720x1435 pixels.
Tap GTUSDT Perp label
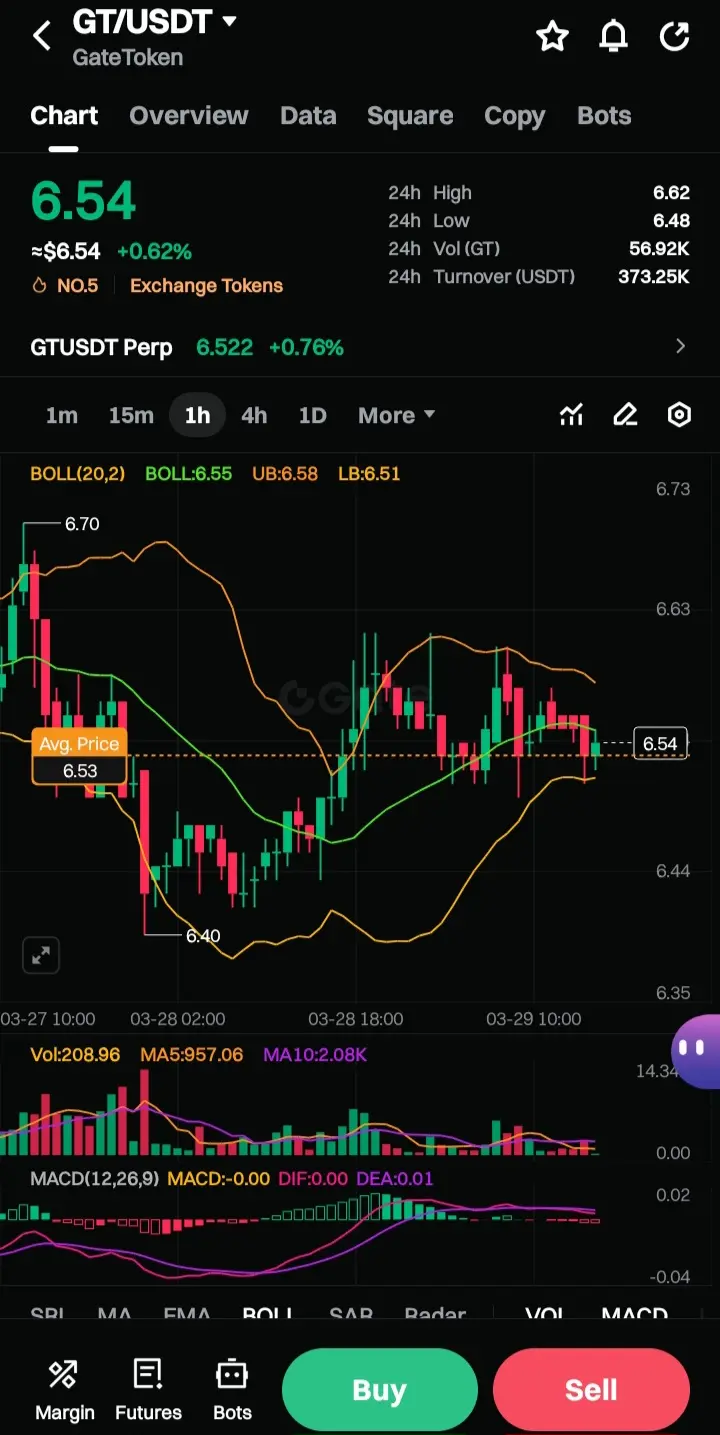(101, 347)
